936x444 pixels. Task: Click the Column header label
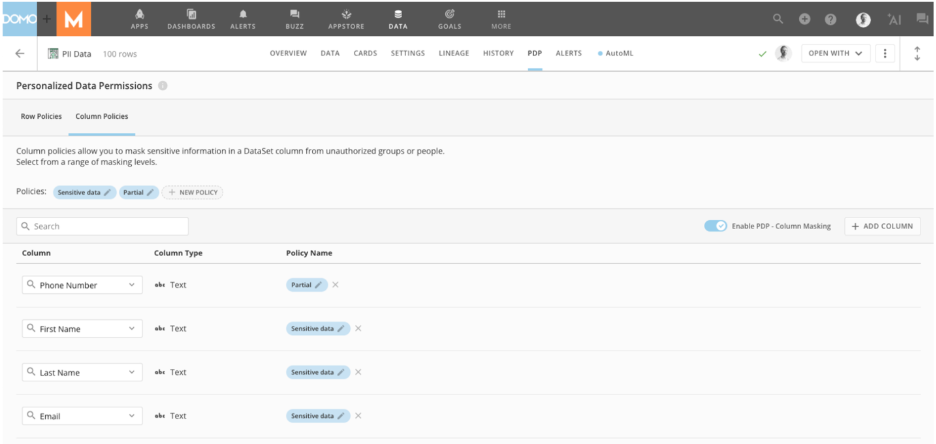pos(36,253)
